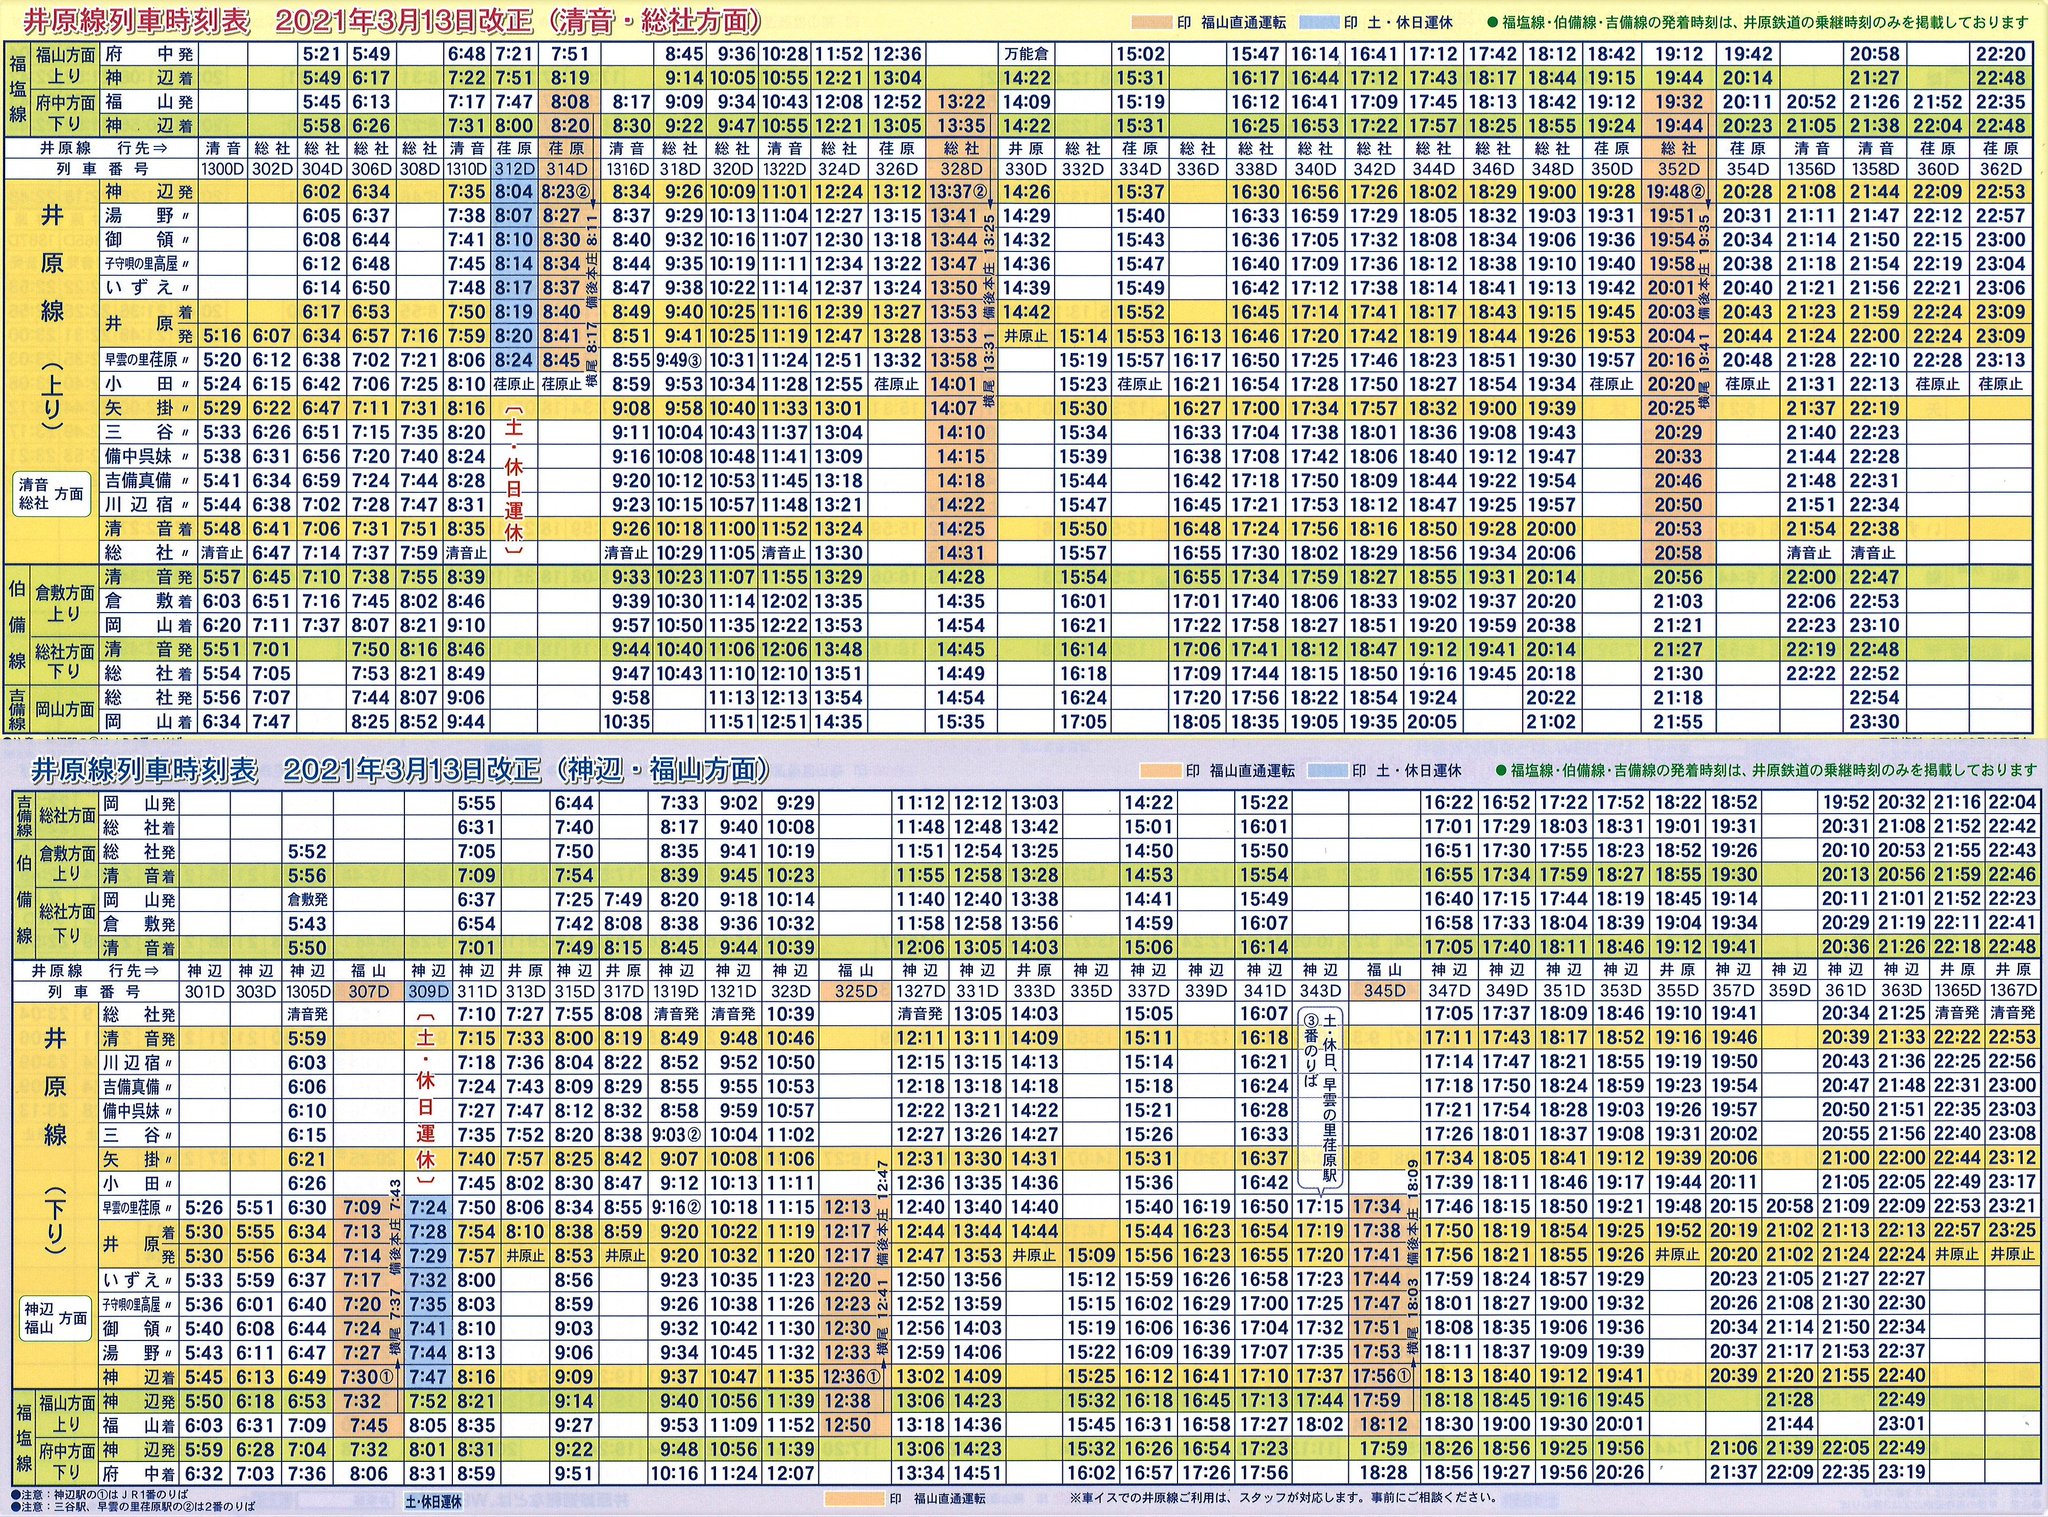2048x1517 pixels.
Task: Click the blue 土・休日運休 label in the bottom footer
Action: tap(433, 1502)
